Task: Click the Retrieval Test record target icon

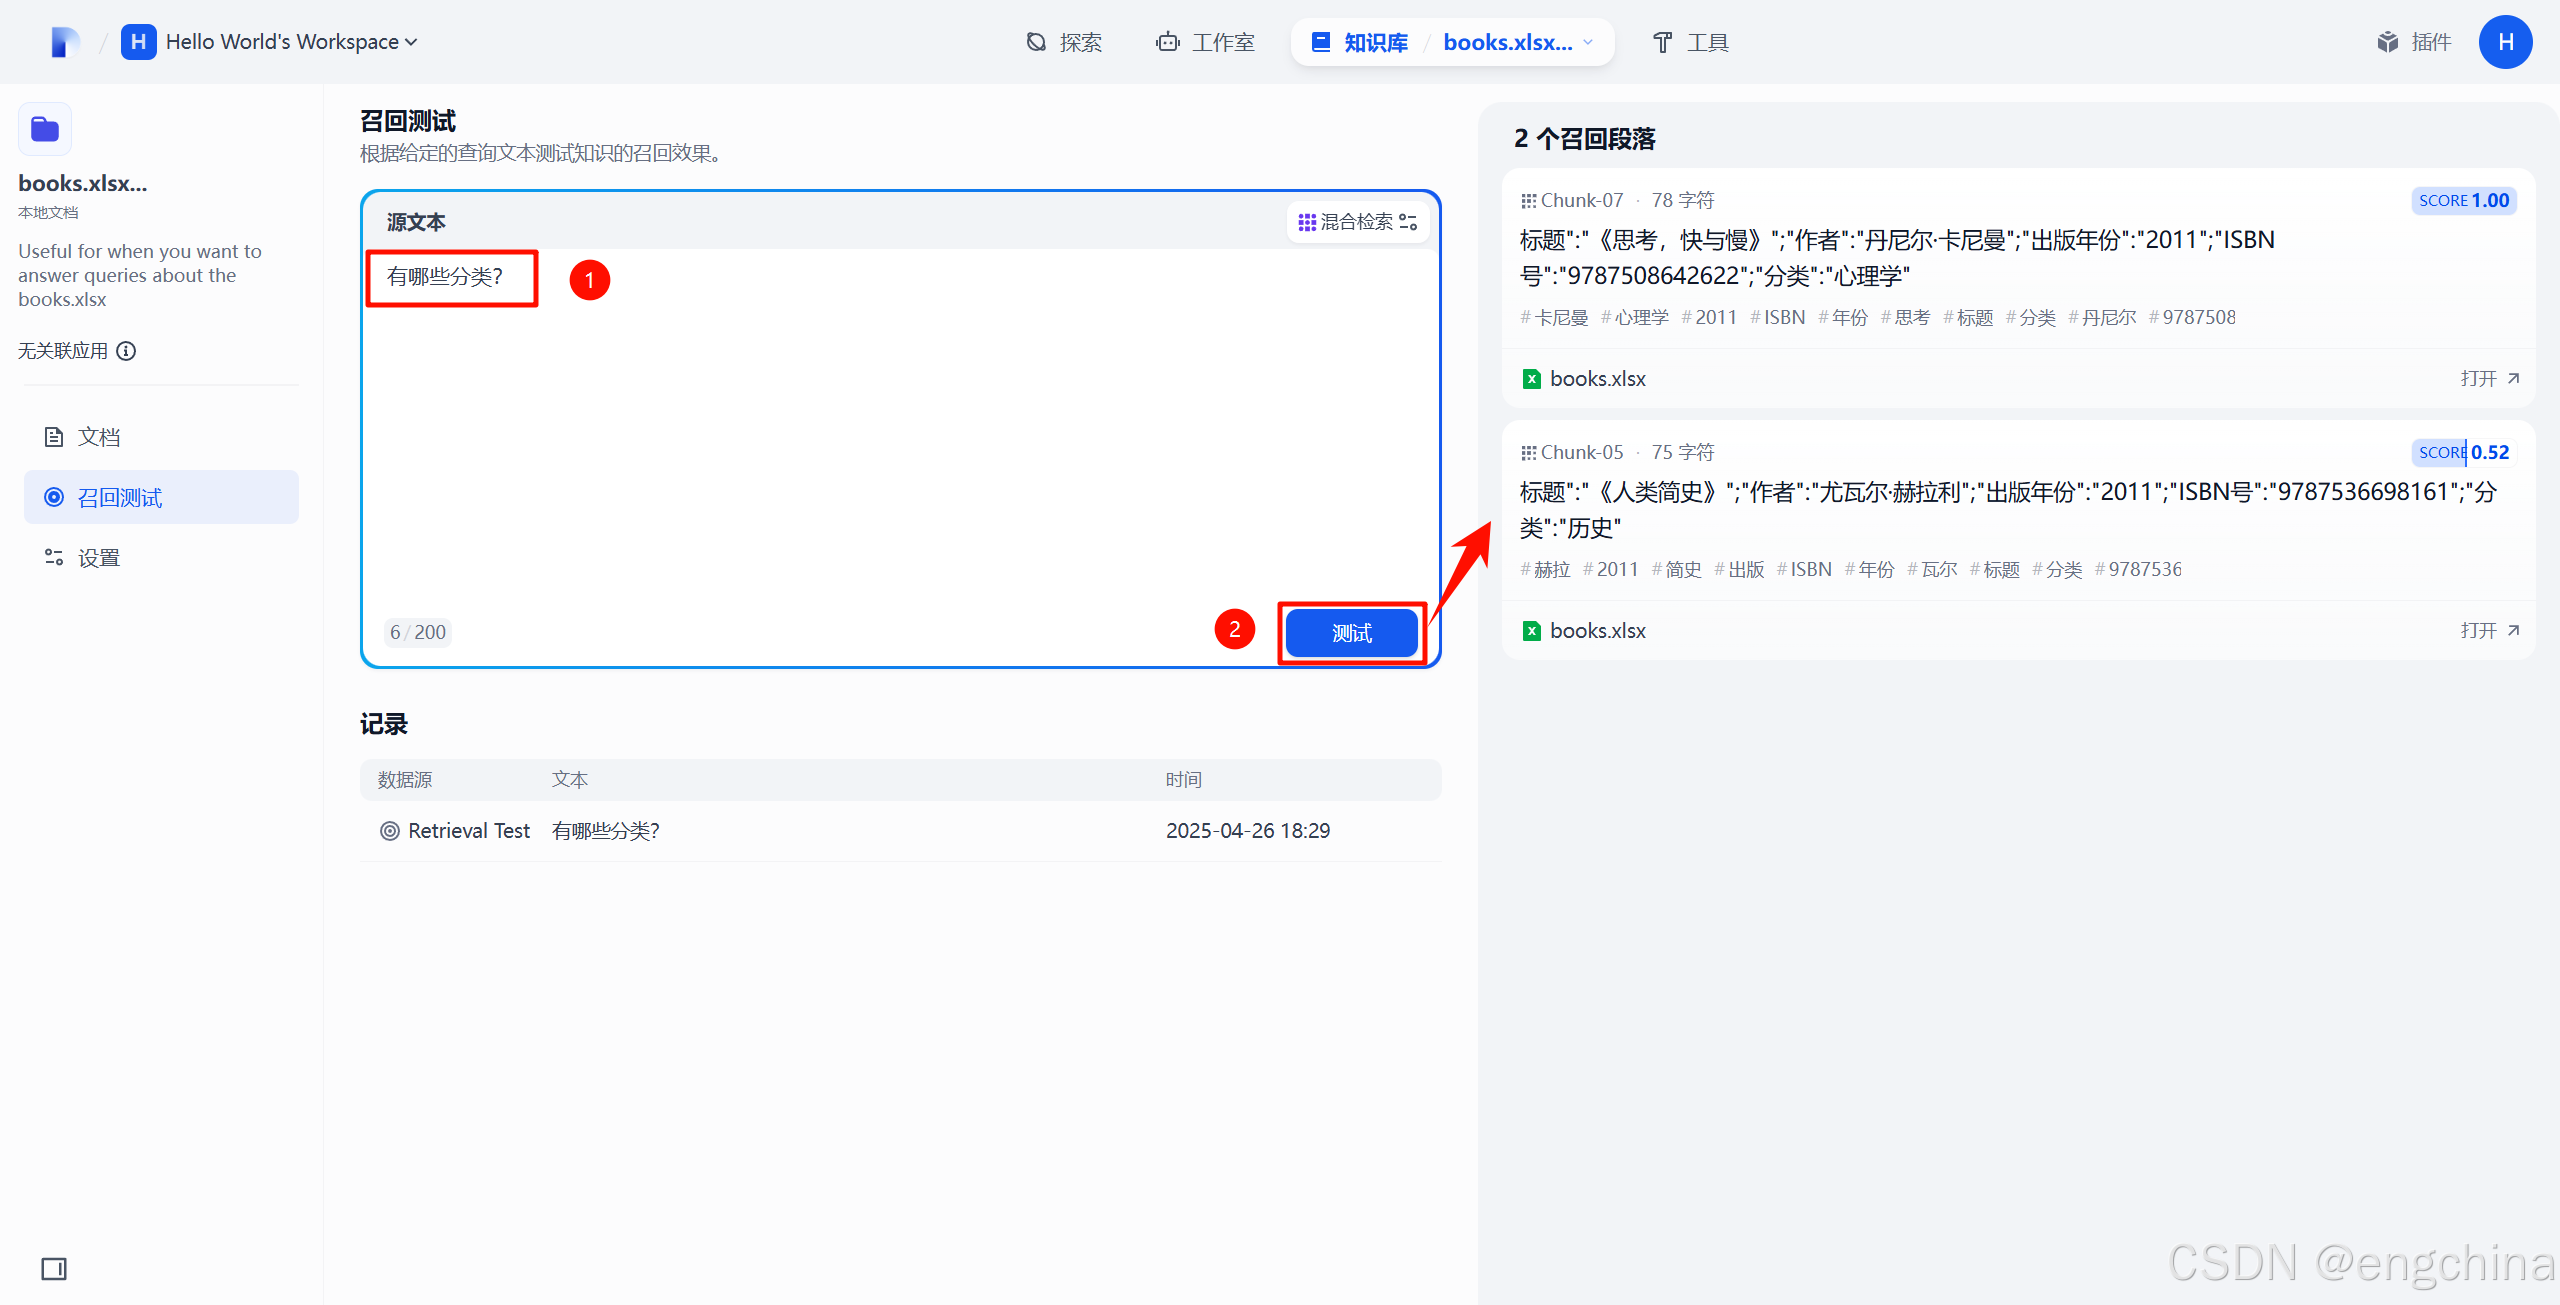Action: pyautogui.click(x=390, y=831)
